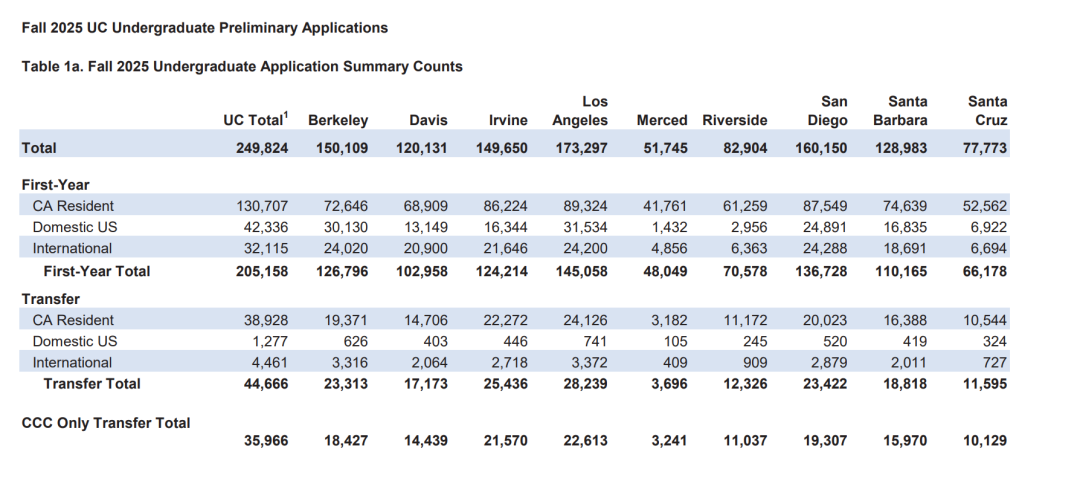
Task: Select Irvine First-Year CA Resident 86,224
Action: click(x=506, y=205)
